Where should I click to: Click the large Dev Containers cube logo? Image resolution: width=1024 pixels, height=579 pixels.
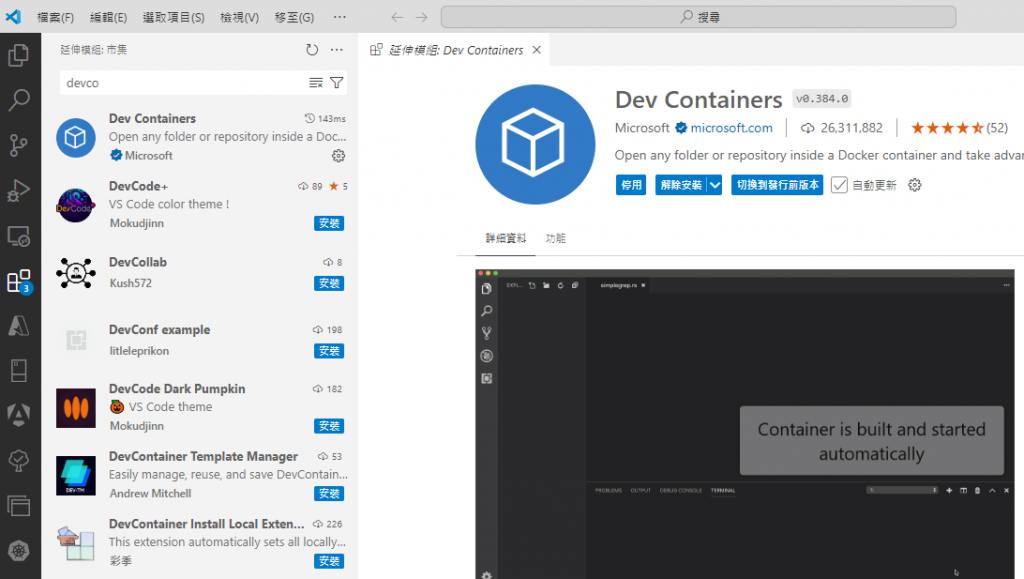click(536, 144)
